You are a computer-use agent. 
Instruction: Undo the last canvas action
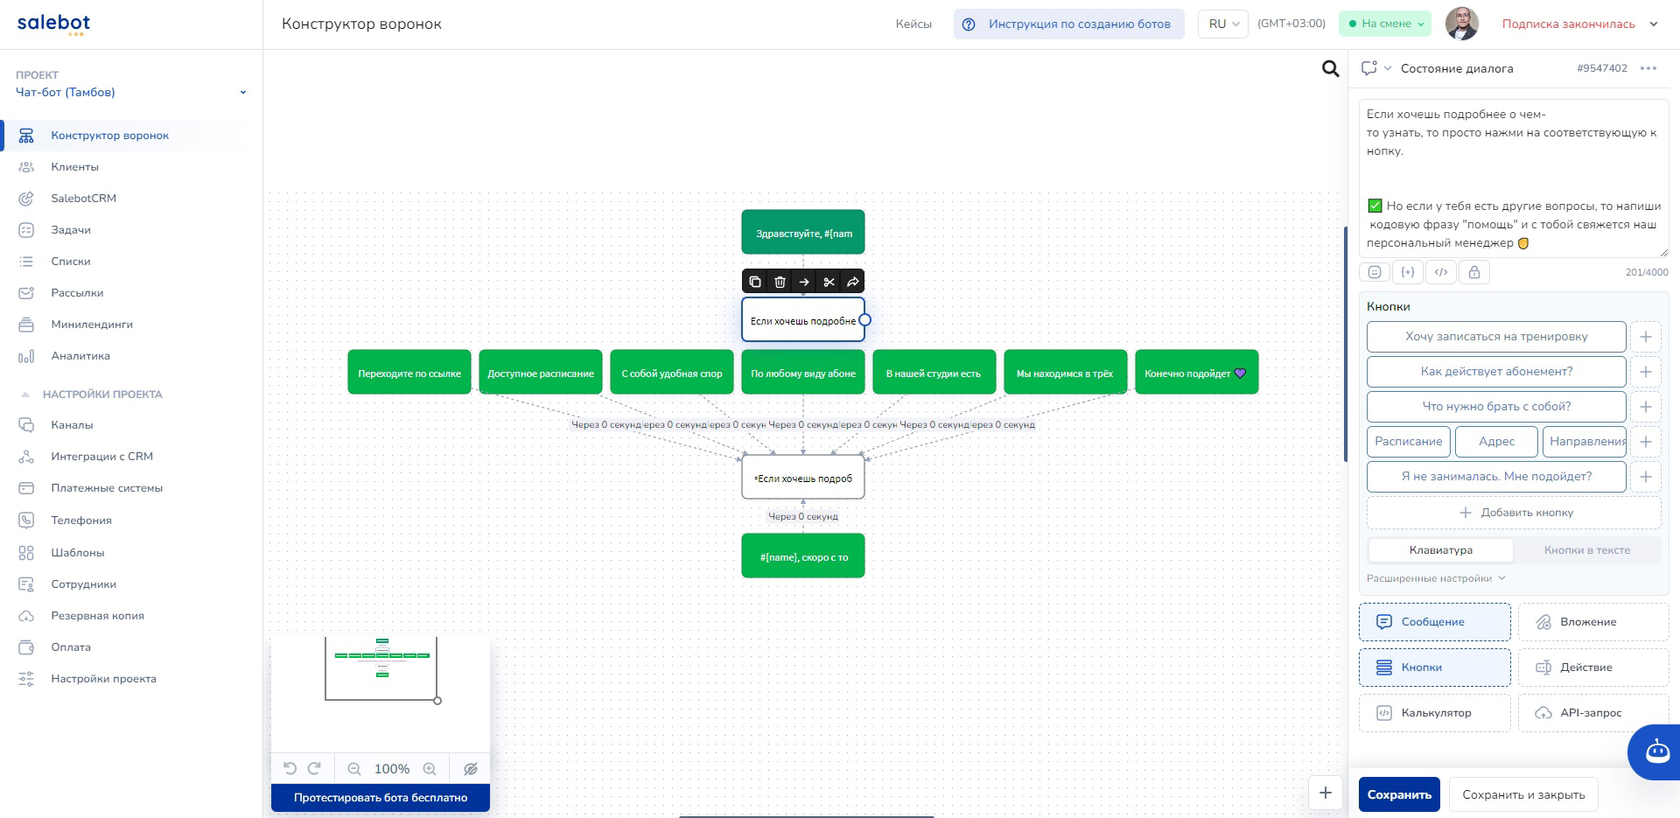290,769
